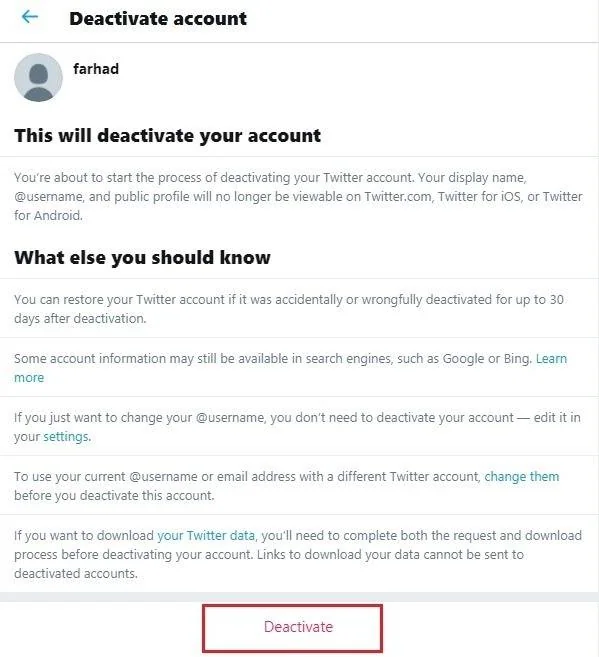Go back using the arrow icon
Image resolution: width=599 pixels, height=657 pixels.
30,17
